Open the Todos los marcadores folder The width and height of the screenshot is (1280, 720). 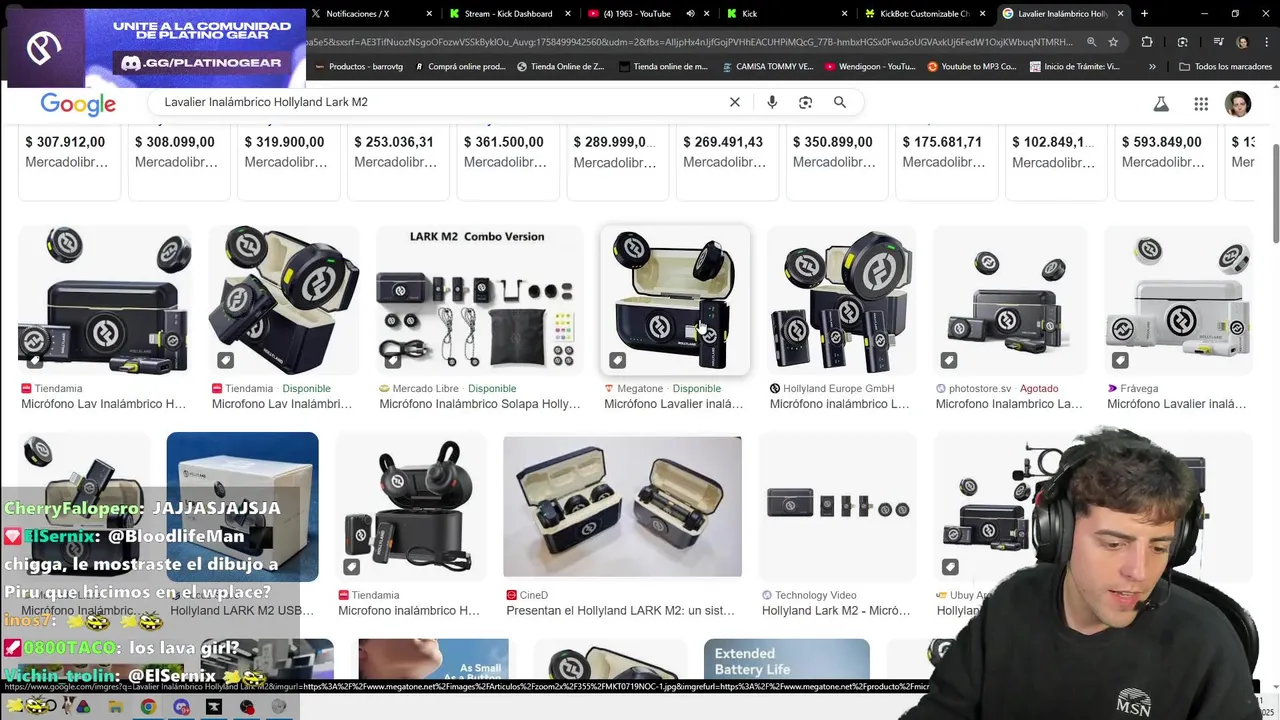[x=1225, y=66]
